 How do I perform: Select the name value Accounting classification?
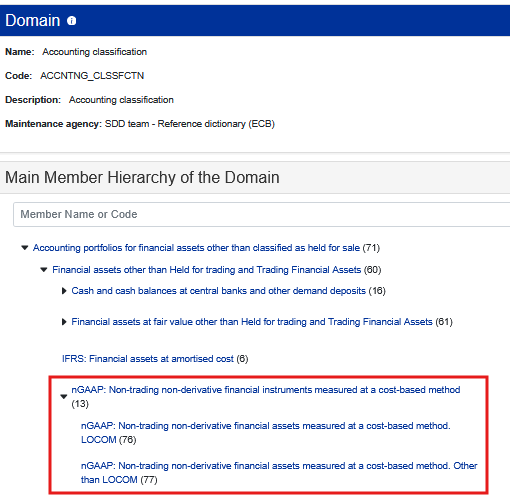[x=94, y=52]
